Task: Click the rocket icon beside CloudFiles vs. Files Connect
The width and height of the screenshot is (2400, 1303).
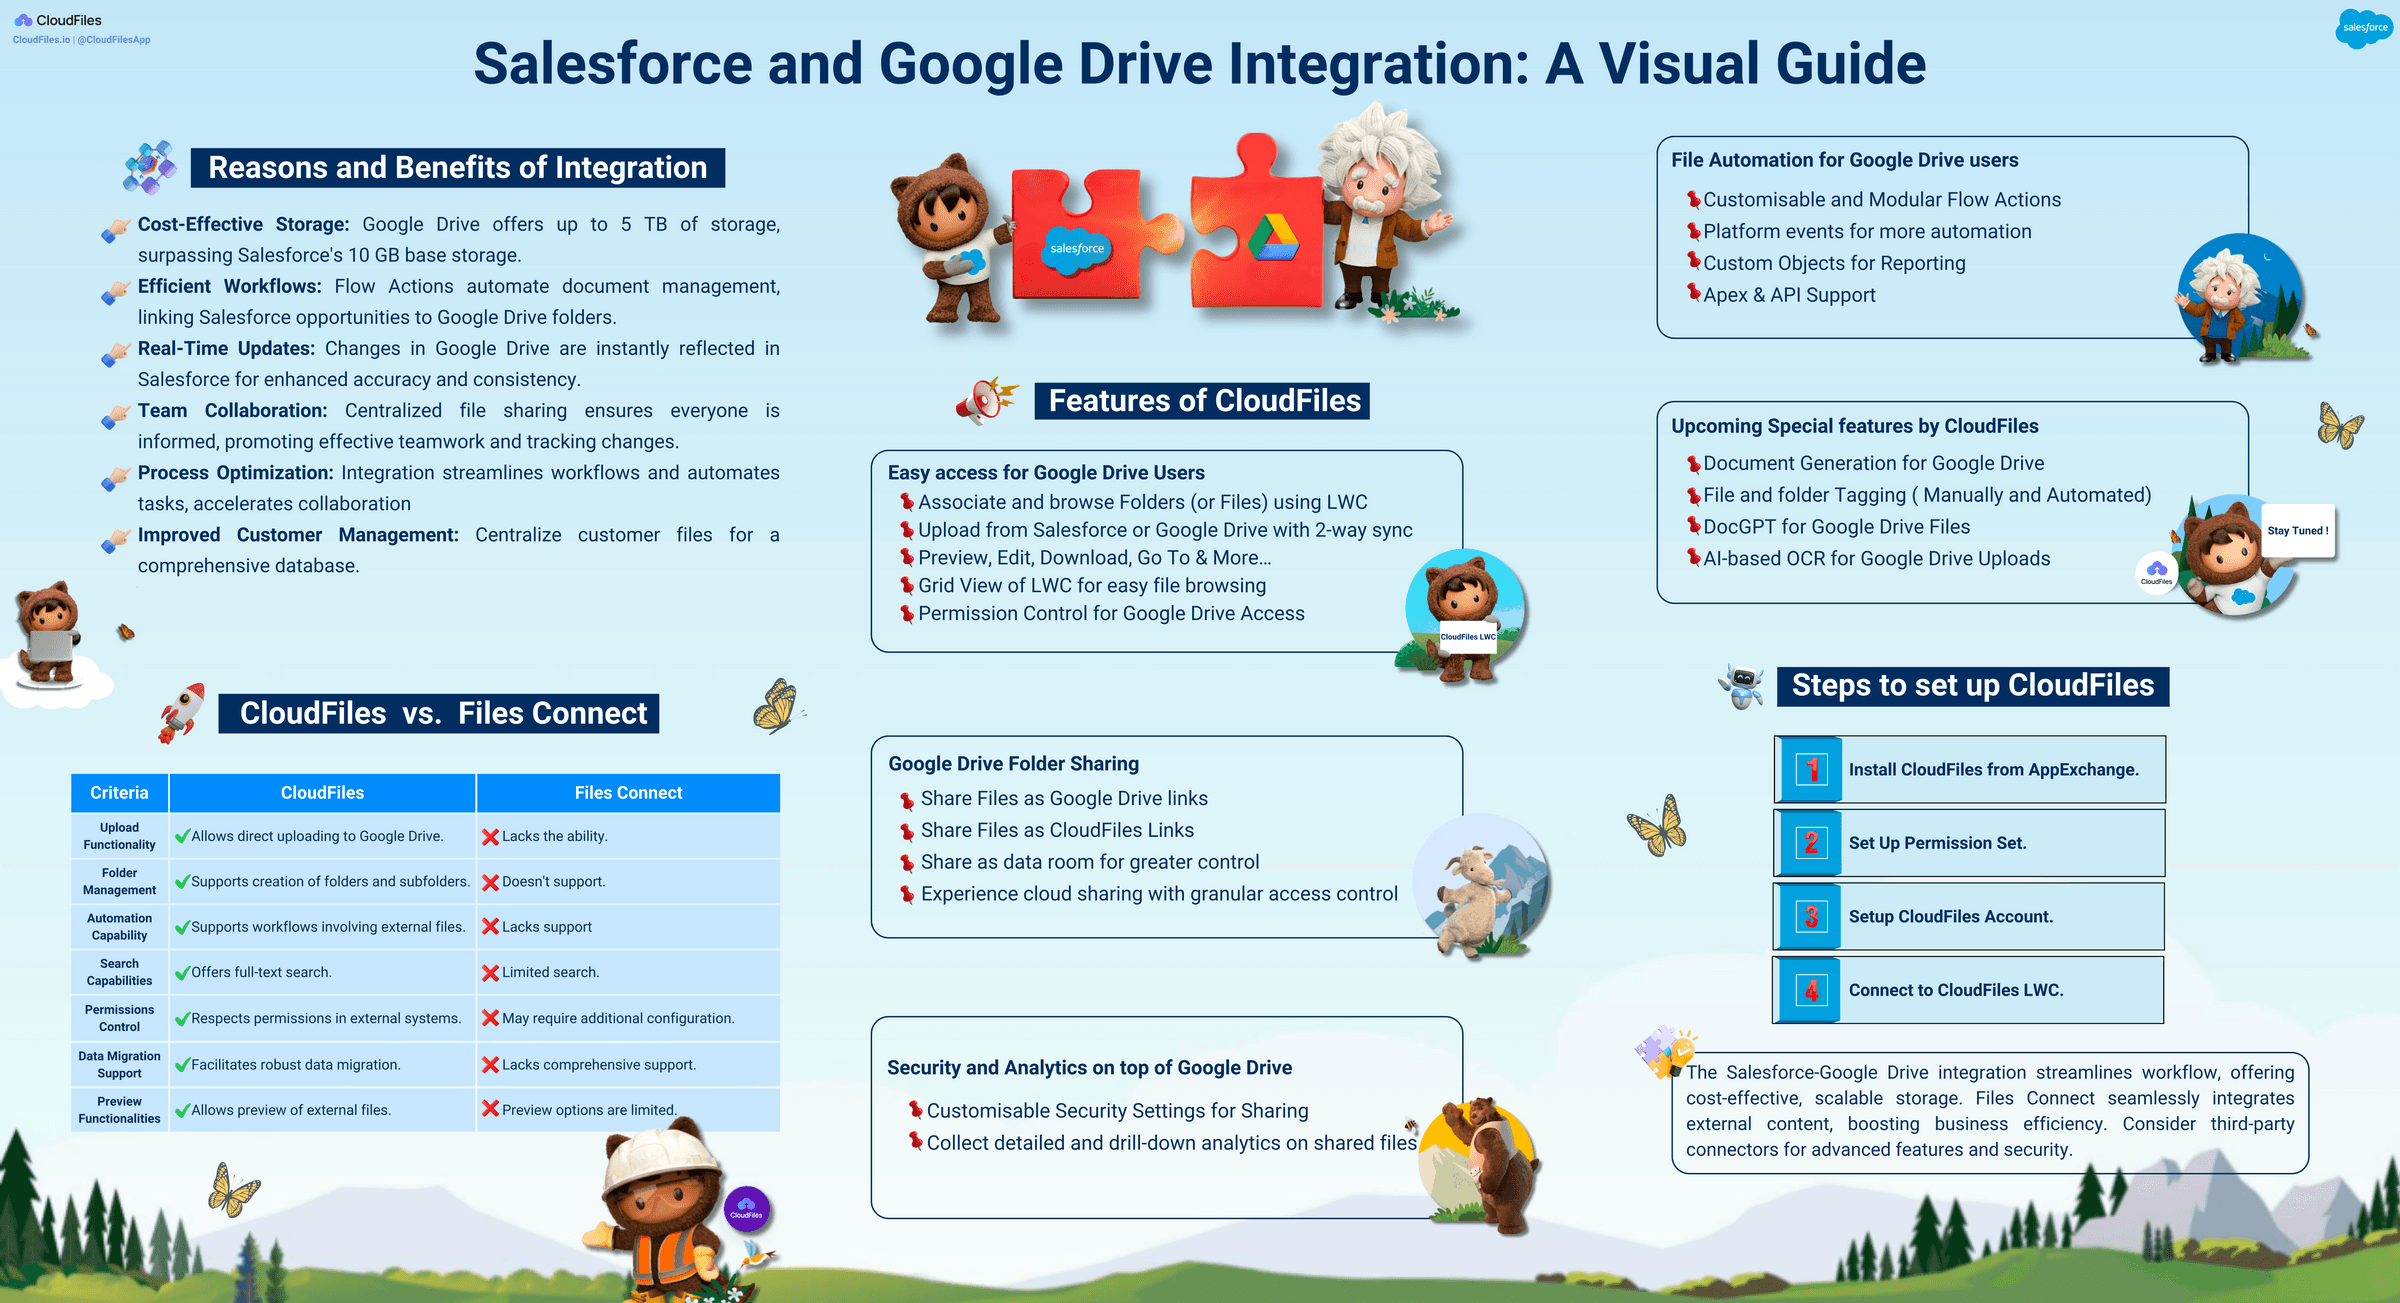Action: click(x=182, y=712)
